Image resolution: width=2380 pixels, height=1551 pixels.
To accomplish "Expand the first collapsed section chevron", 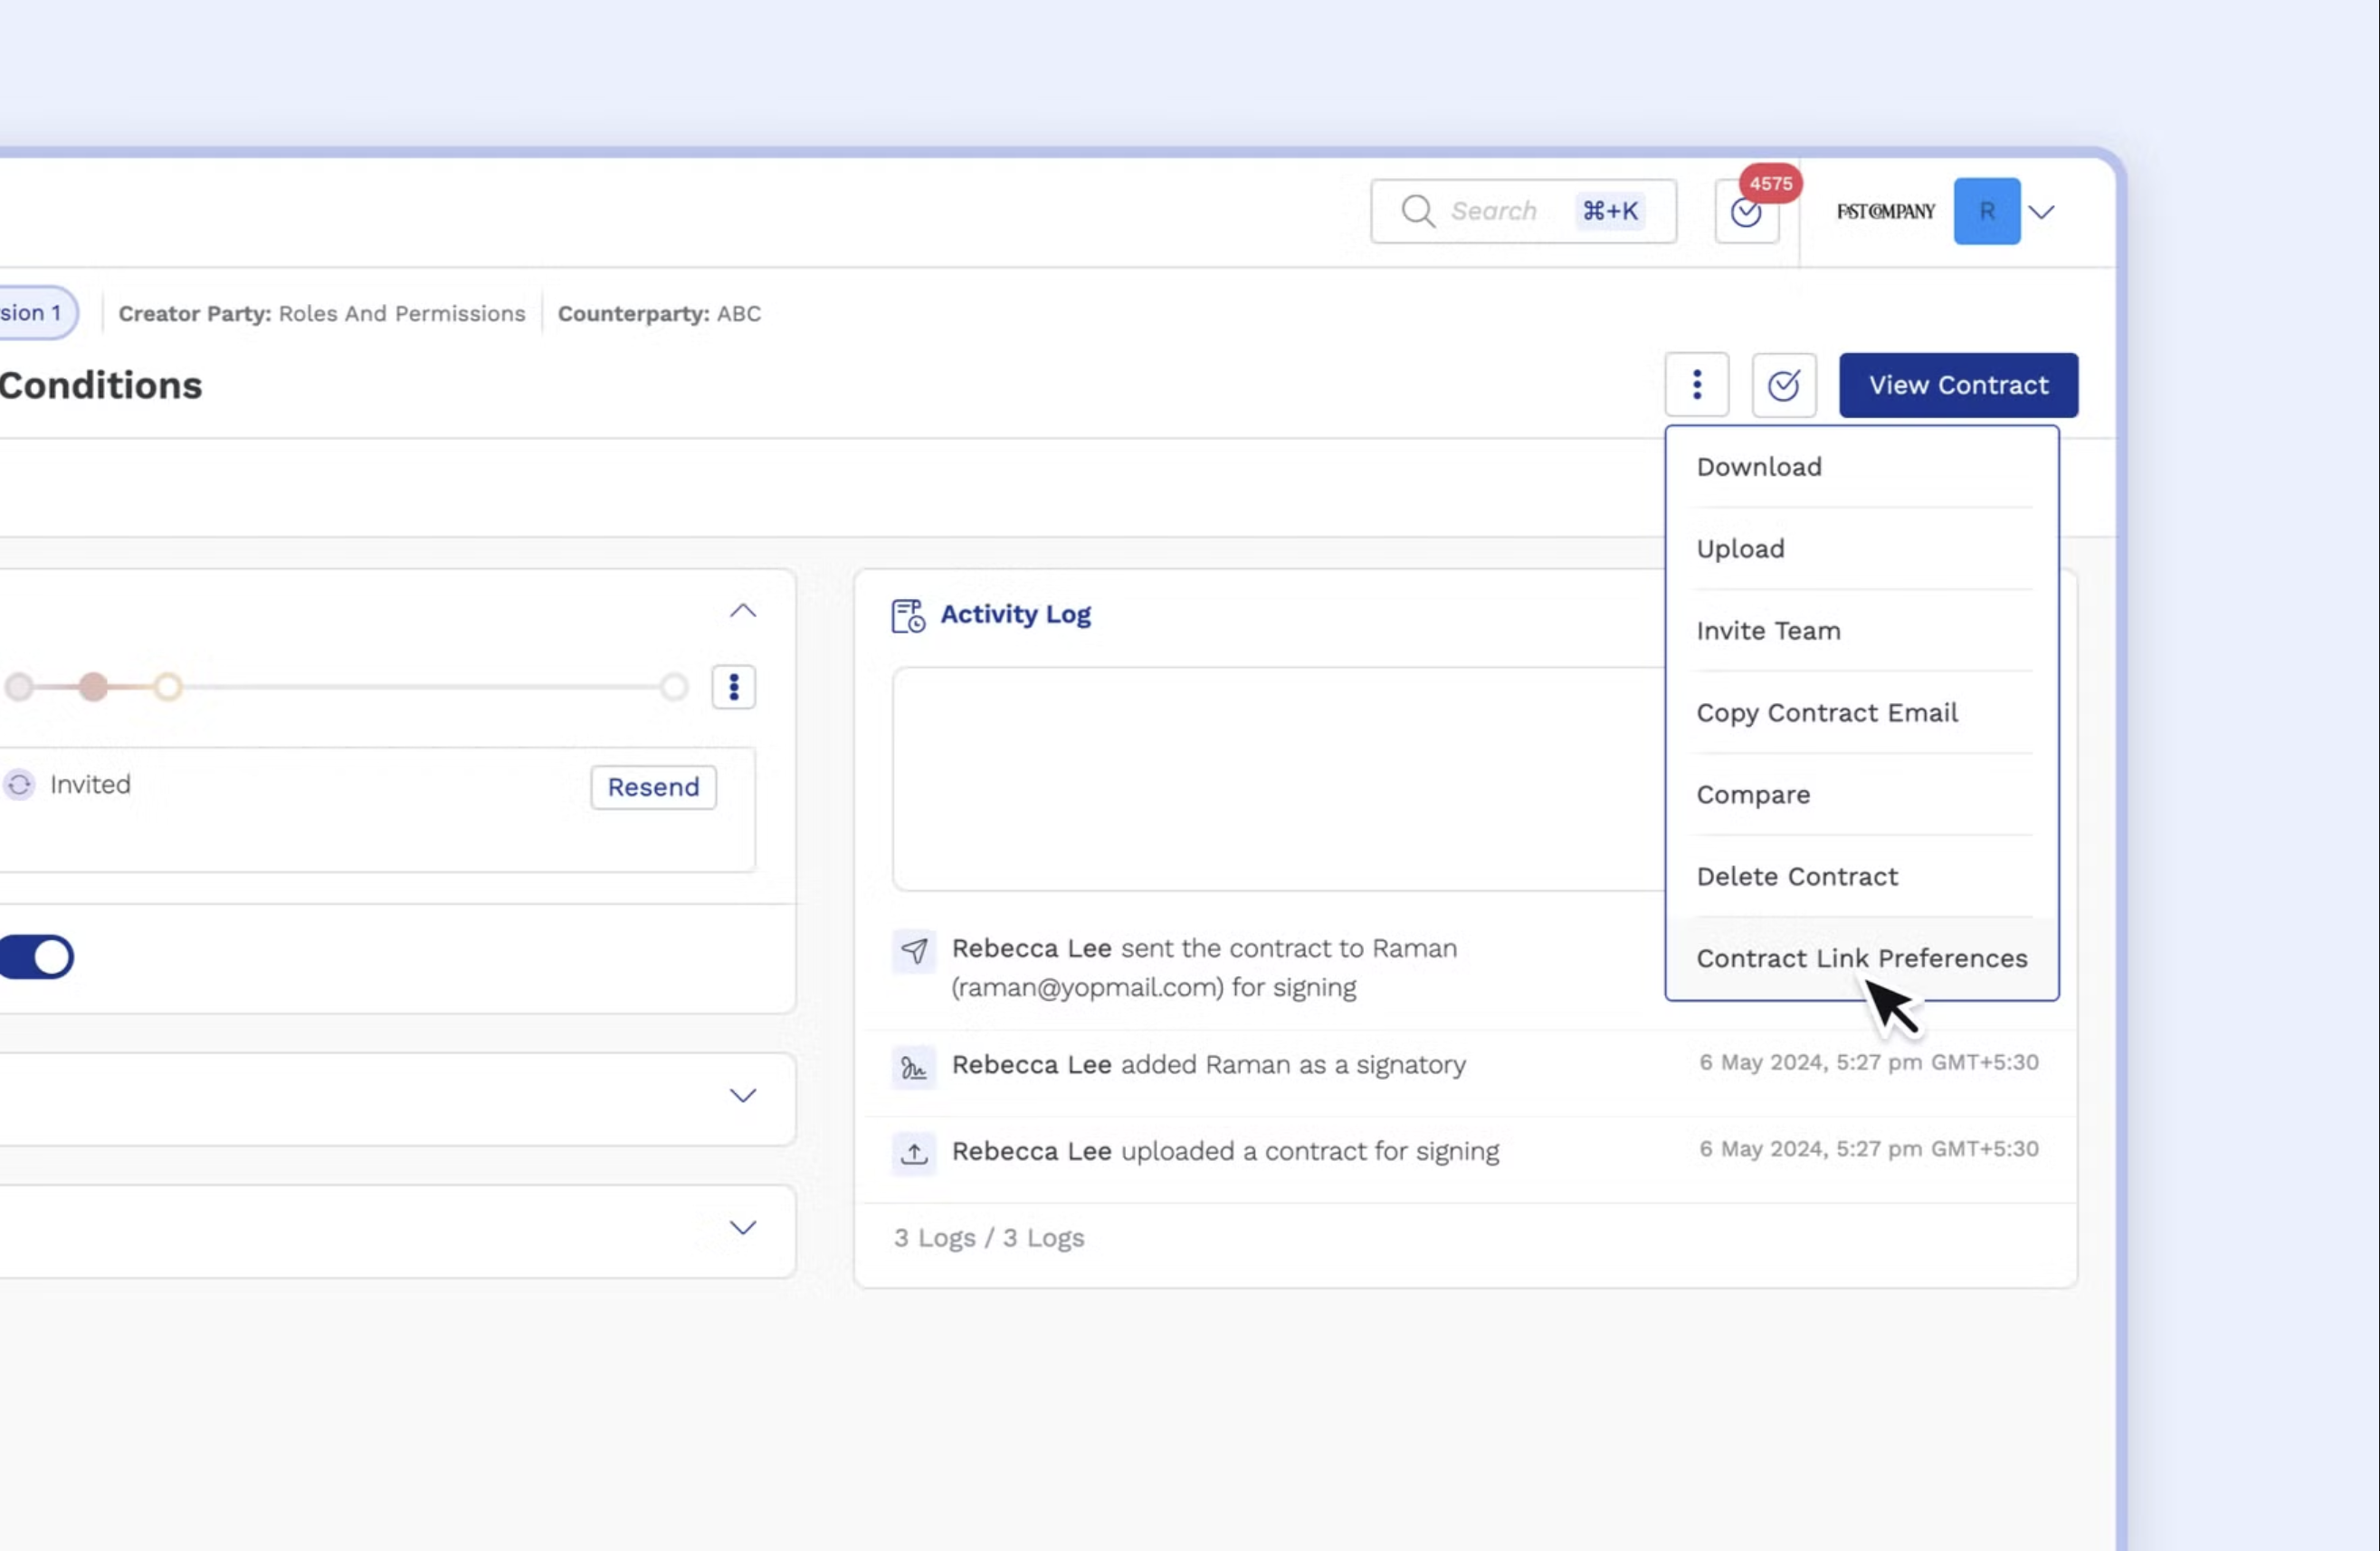I will click(742, 1096).
